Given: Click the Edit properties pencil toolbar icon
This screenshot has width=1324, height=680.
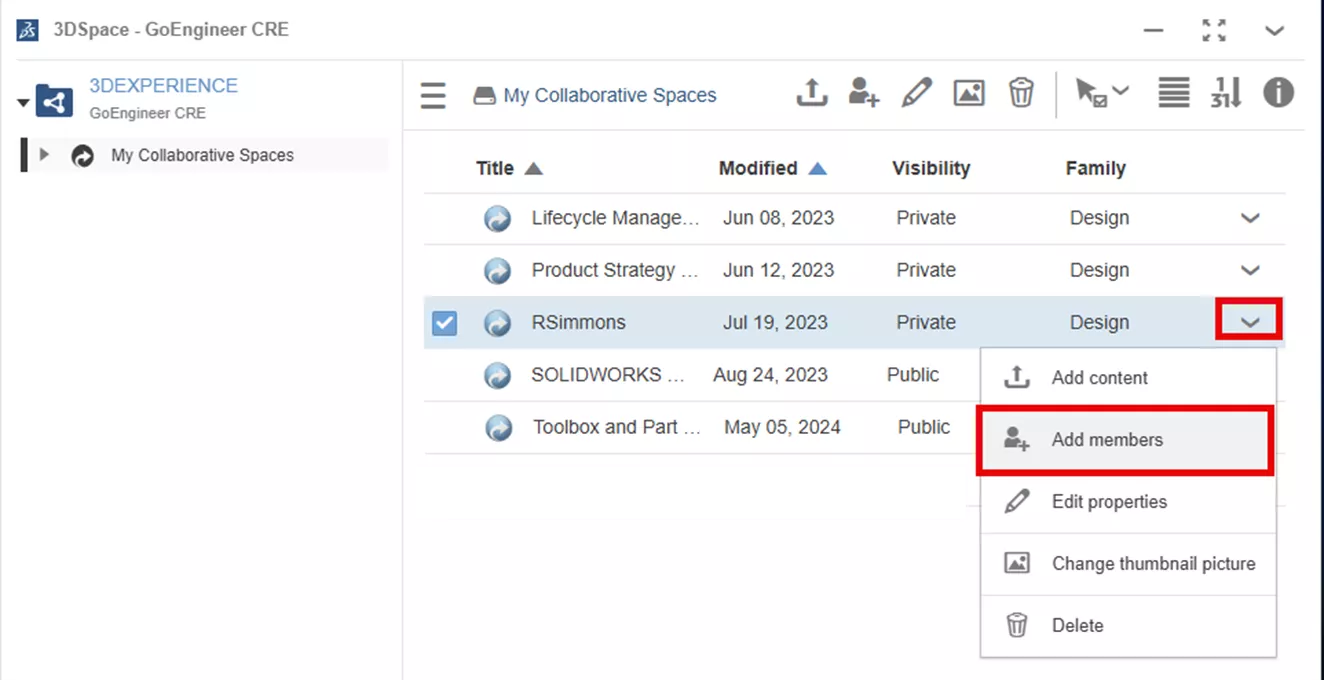Looking at the screenshot, I should [x=916, y=93].
